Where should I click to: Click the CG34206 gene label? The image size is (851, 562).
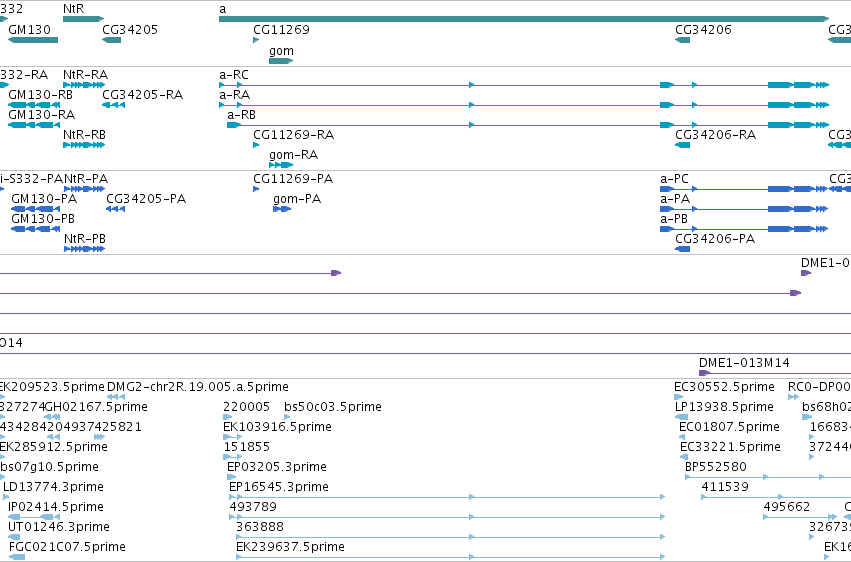click(x=703, y=29)
